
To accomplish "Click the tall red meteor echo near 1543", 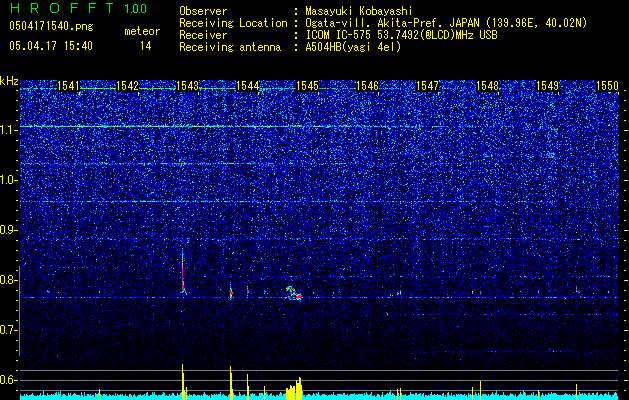I will [183, 271].
